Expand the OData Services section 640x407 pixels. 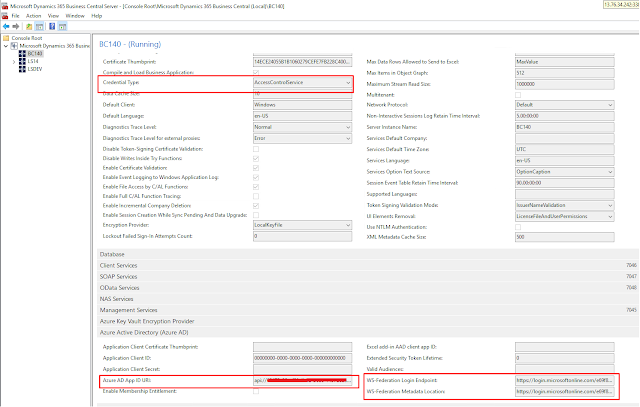[368, 288]
